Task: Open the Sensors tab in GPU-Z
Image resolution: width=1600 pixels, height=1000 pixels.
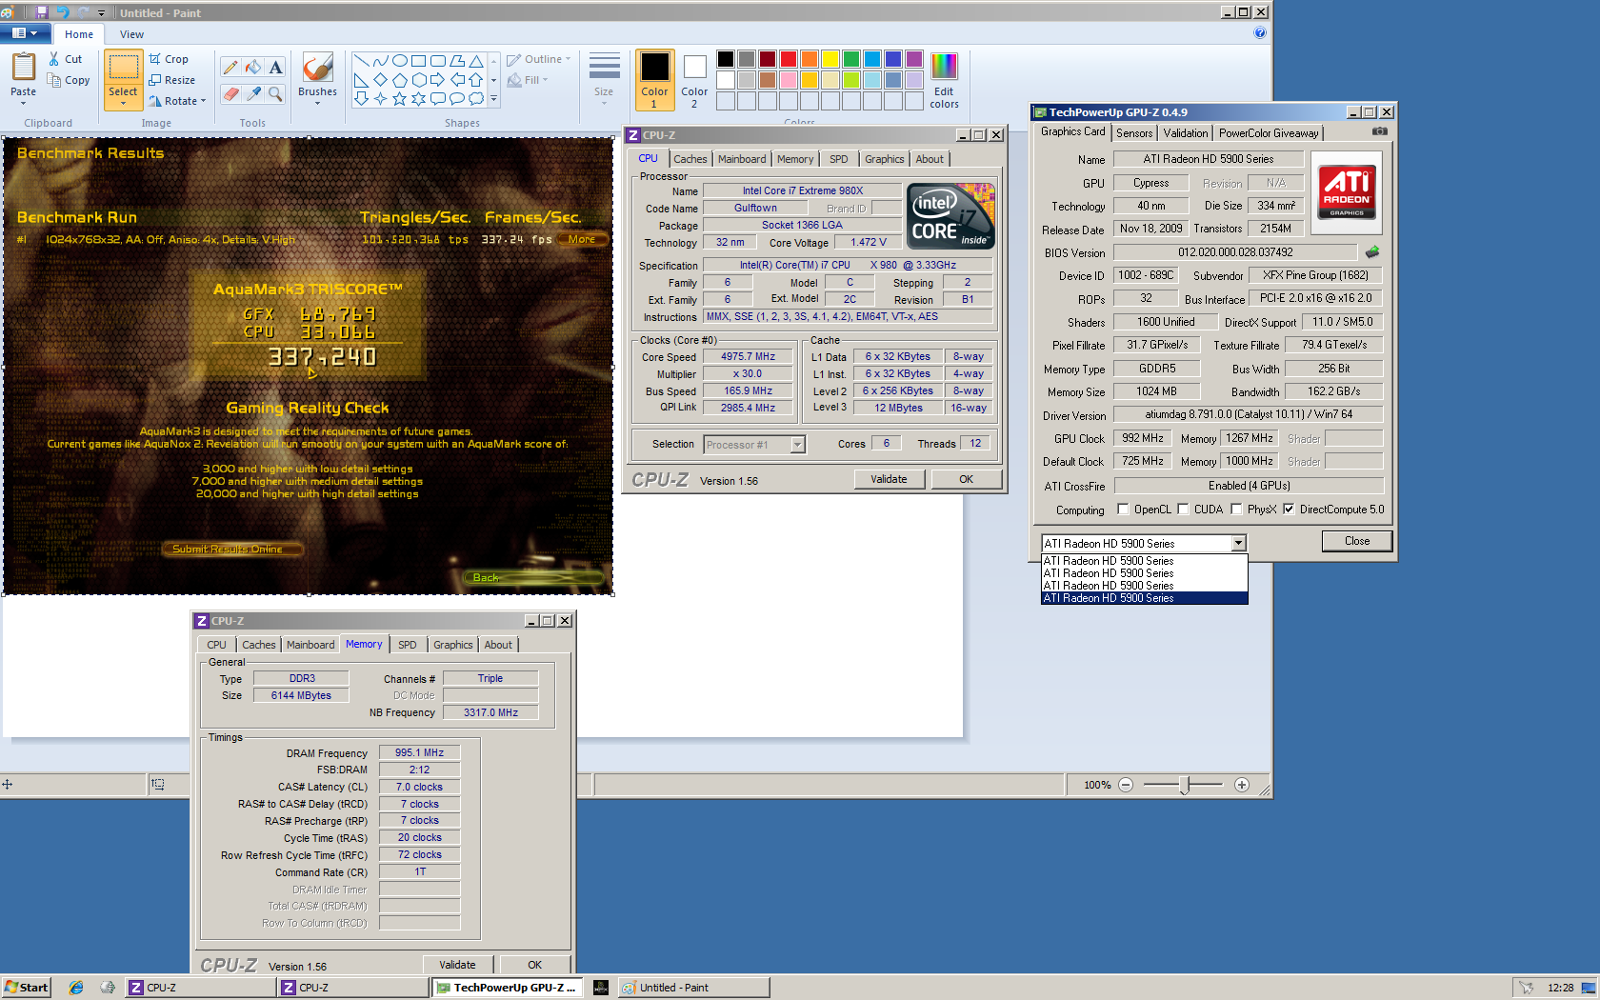Action: click(1134, 133)
